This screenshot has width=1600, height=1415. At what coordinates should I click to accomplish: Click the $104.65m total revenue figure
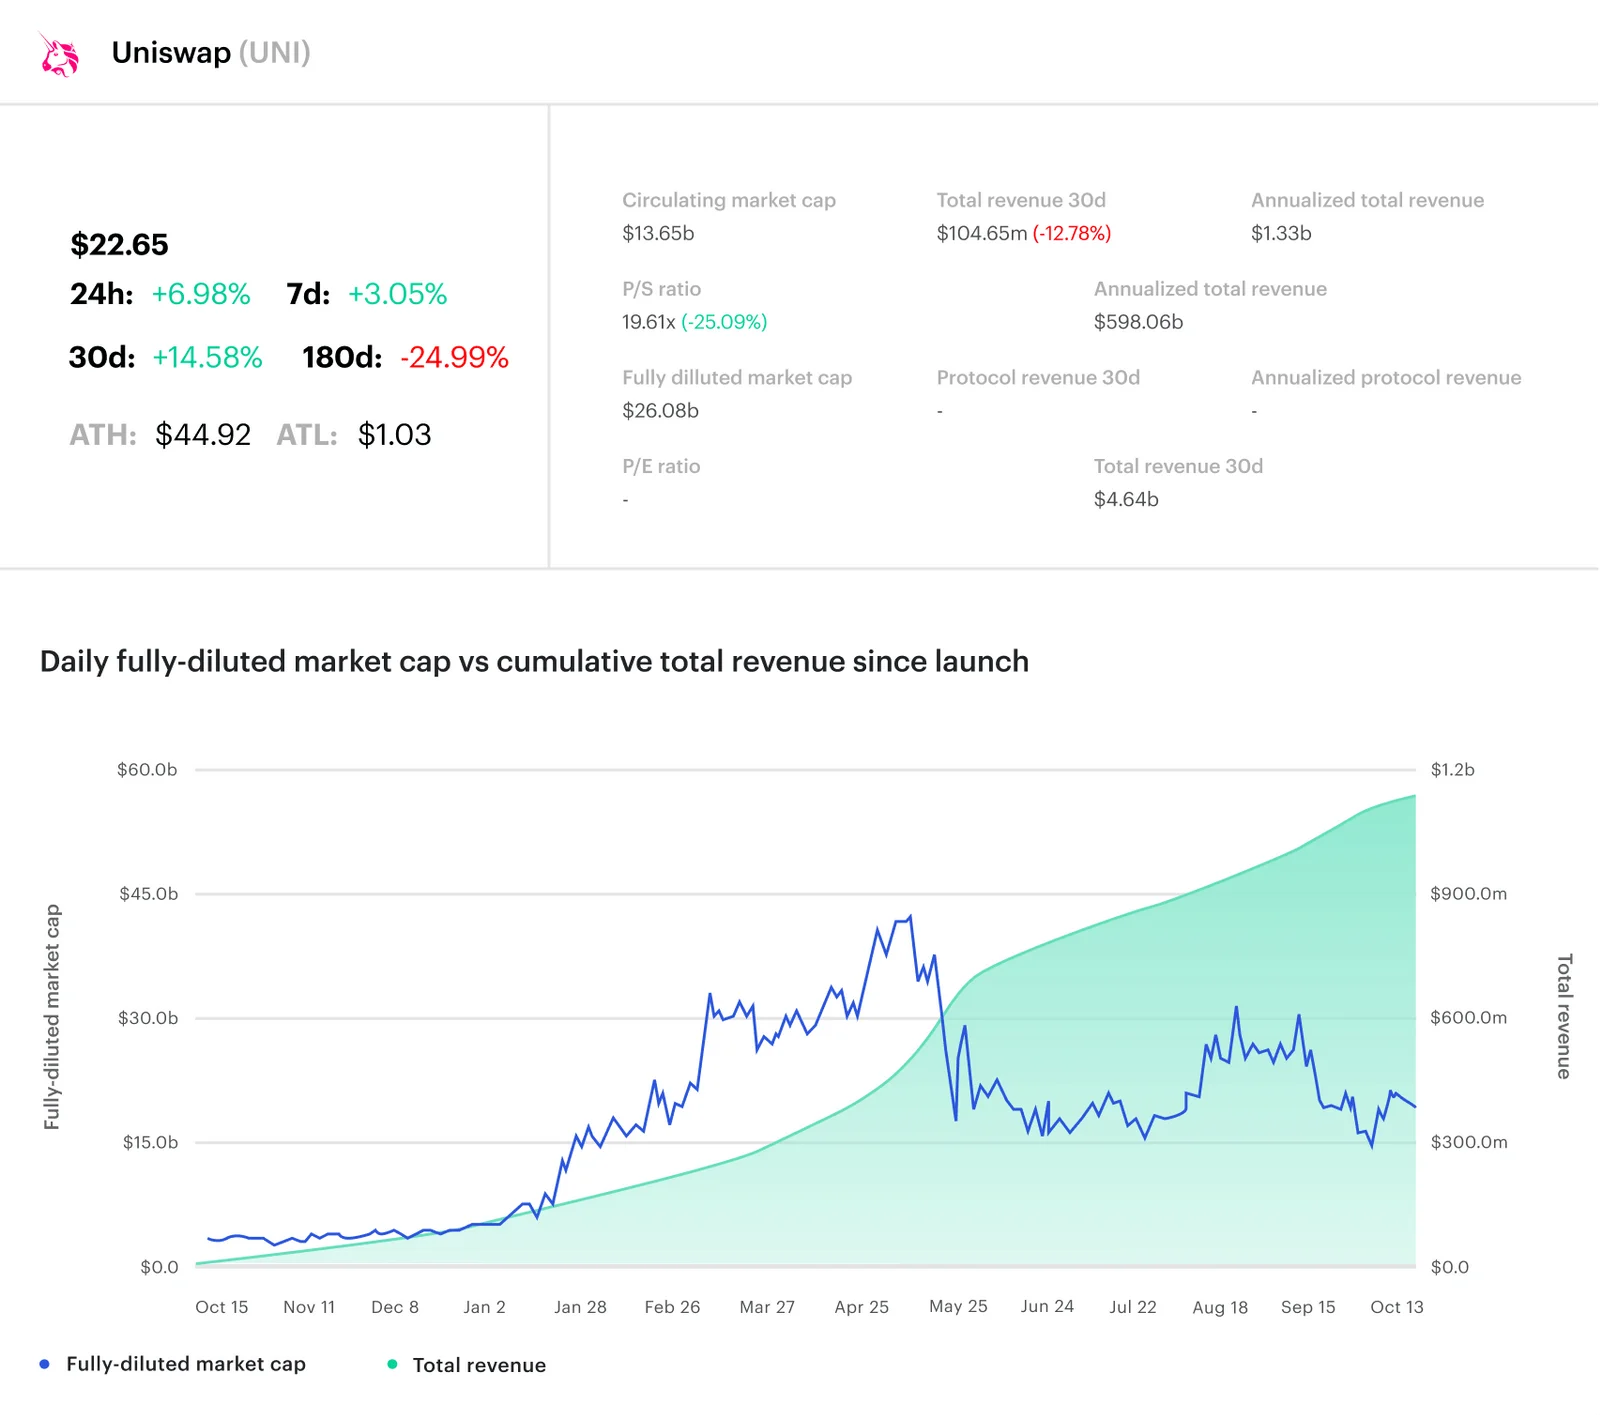(982, 233)
